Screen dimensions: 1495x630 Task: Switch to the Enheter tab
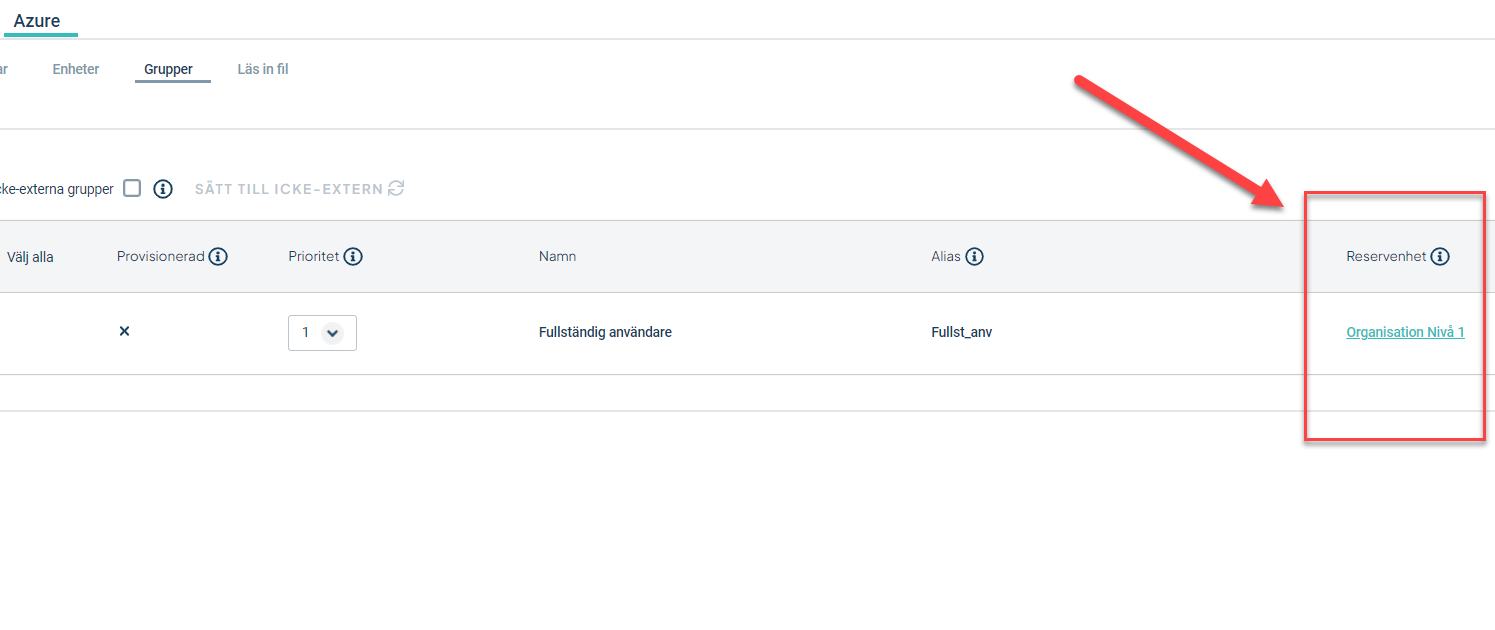pos(76,69)
